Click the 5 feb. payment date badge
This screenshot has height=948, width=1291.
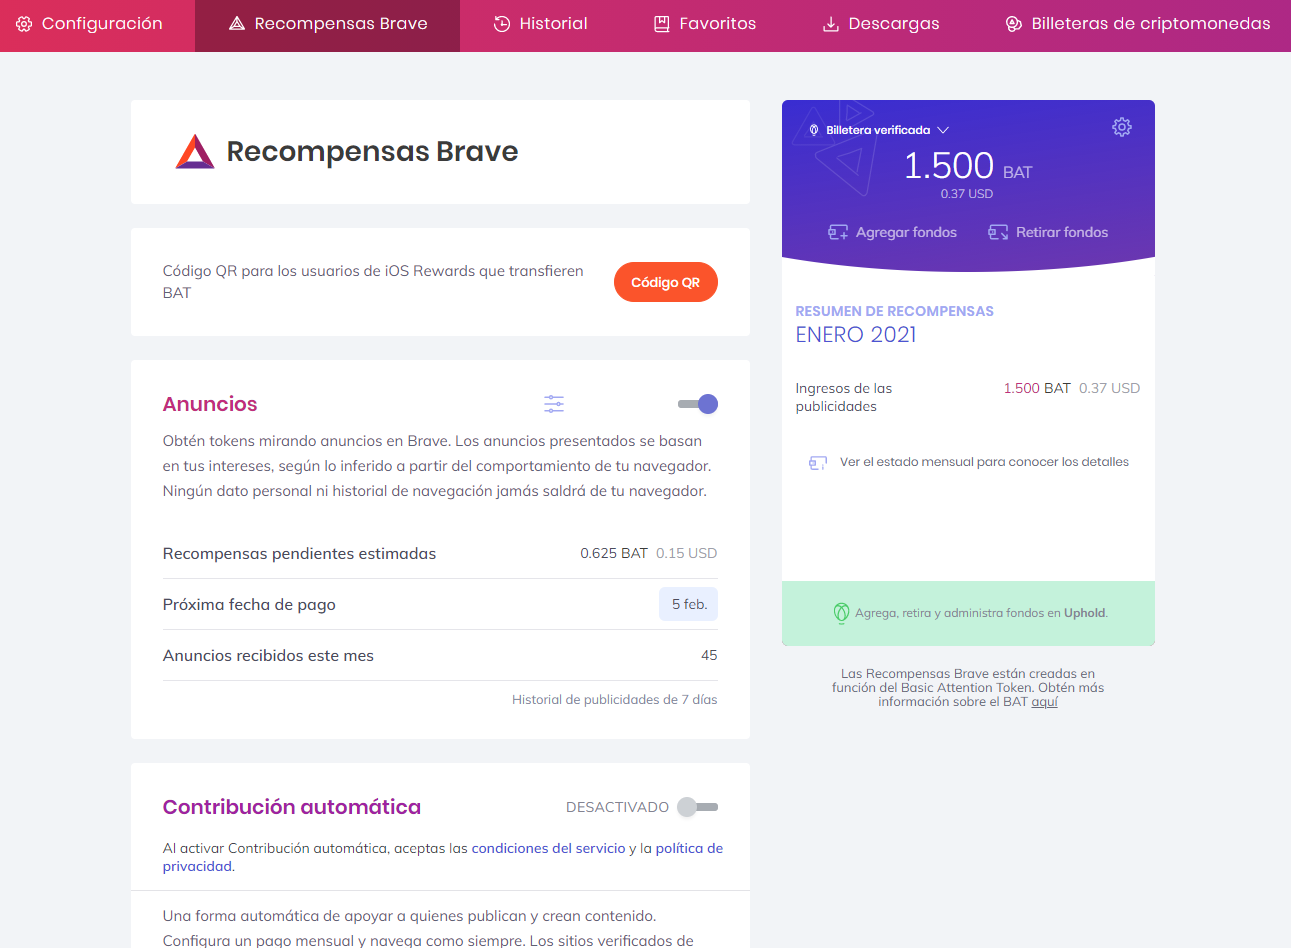coord(689,604)
